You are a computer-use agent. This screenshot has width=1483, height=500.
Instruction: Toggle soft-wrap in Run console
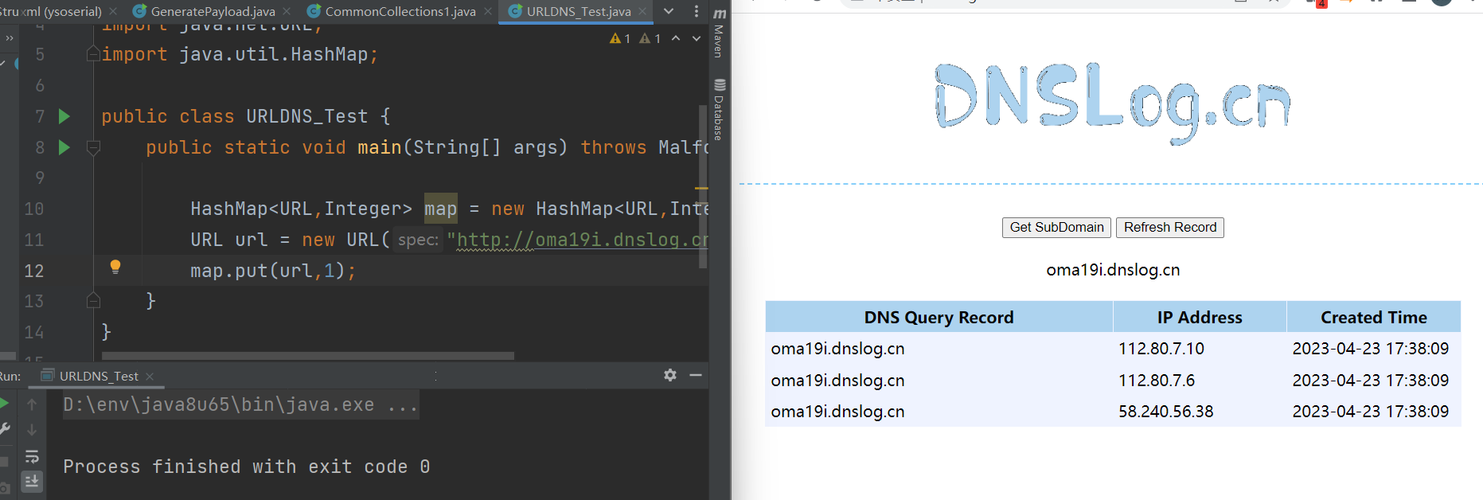pyautogui.click(x=32, y=456)
